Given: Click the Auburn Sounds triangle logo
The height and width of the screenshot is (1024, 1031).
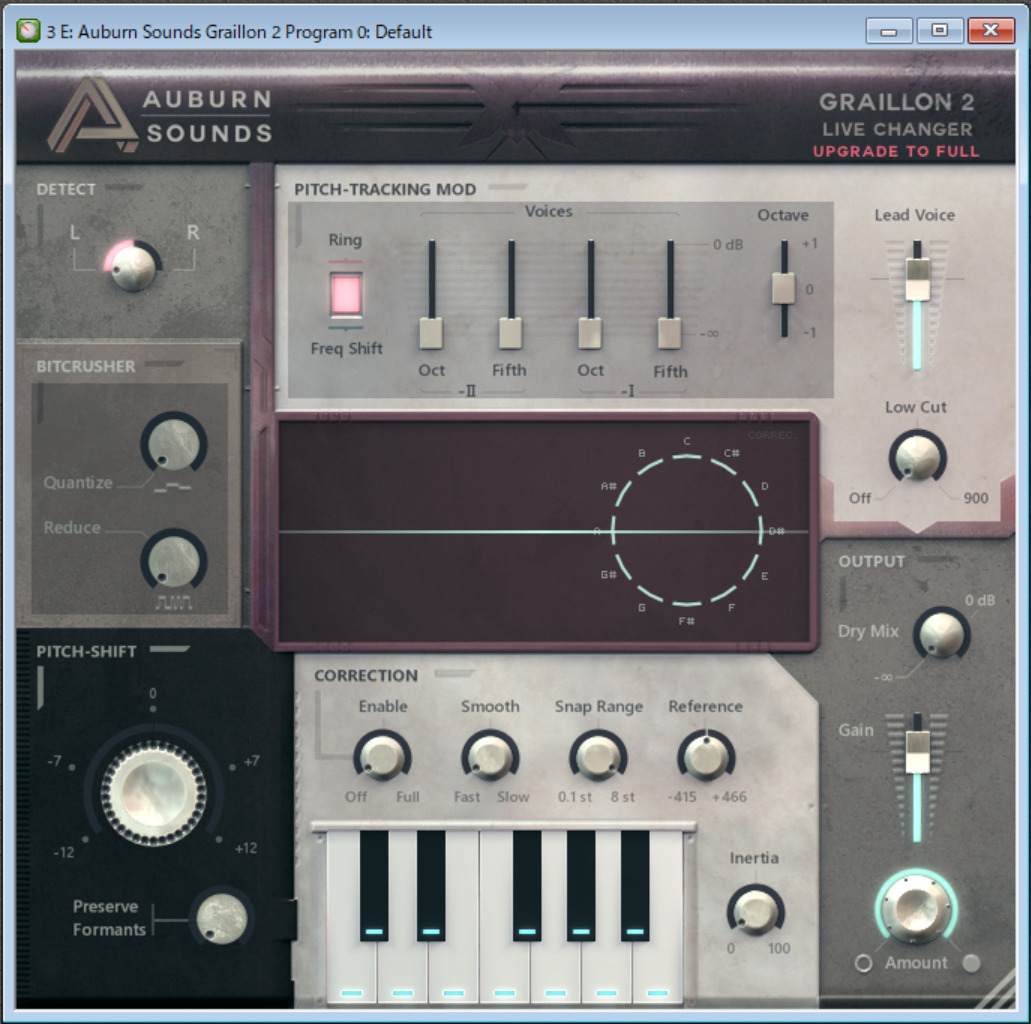Looking at the screenshot, I should tap(93, 116).
